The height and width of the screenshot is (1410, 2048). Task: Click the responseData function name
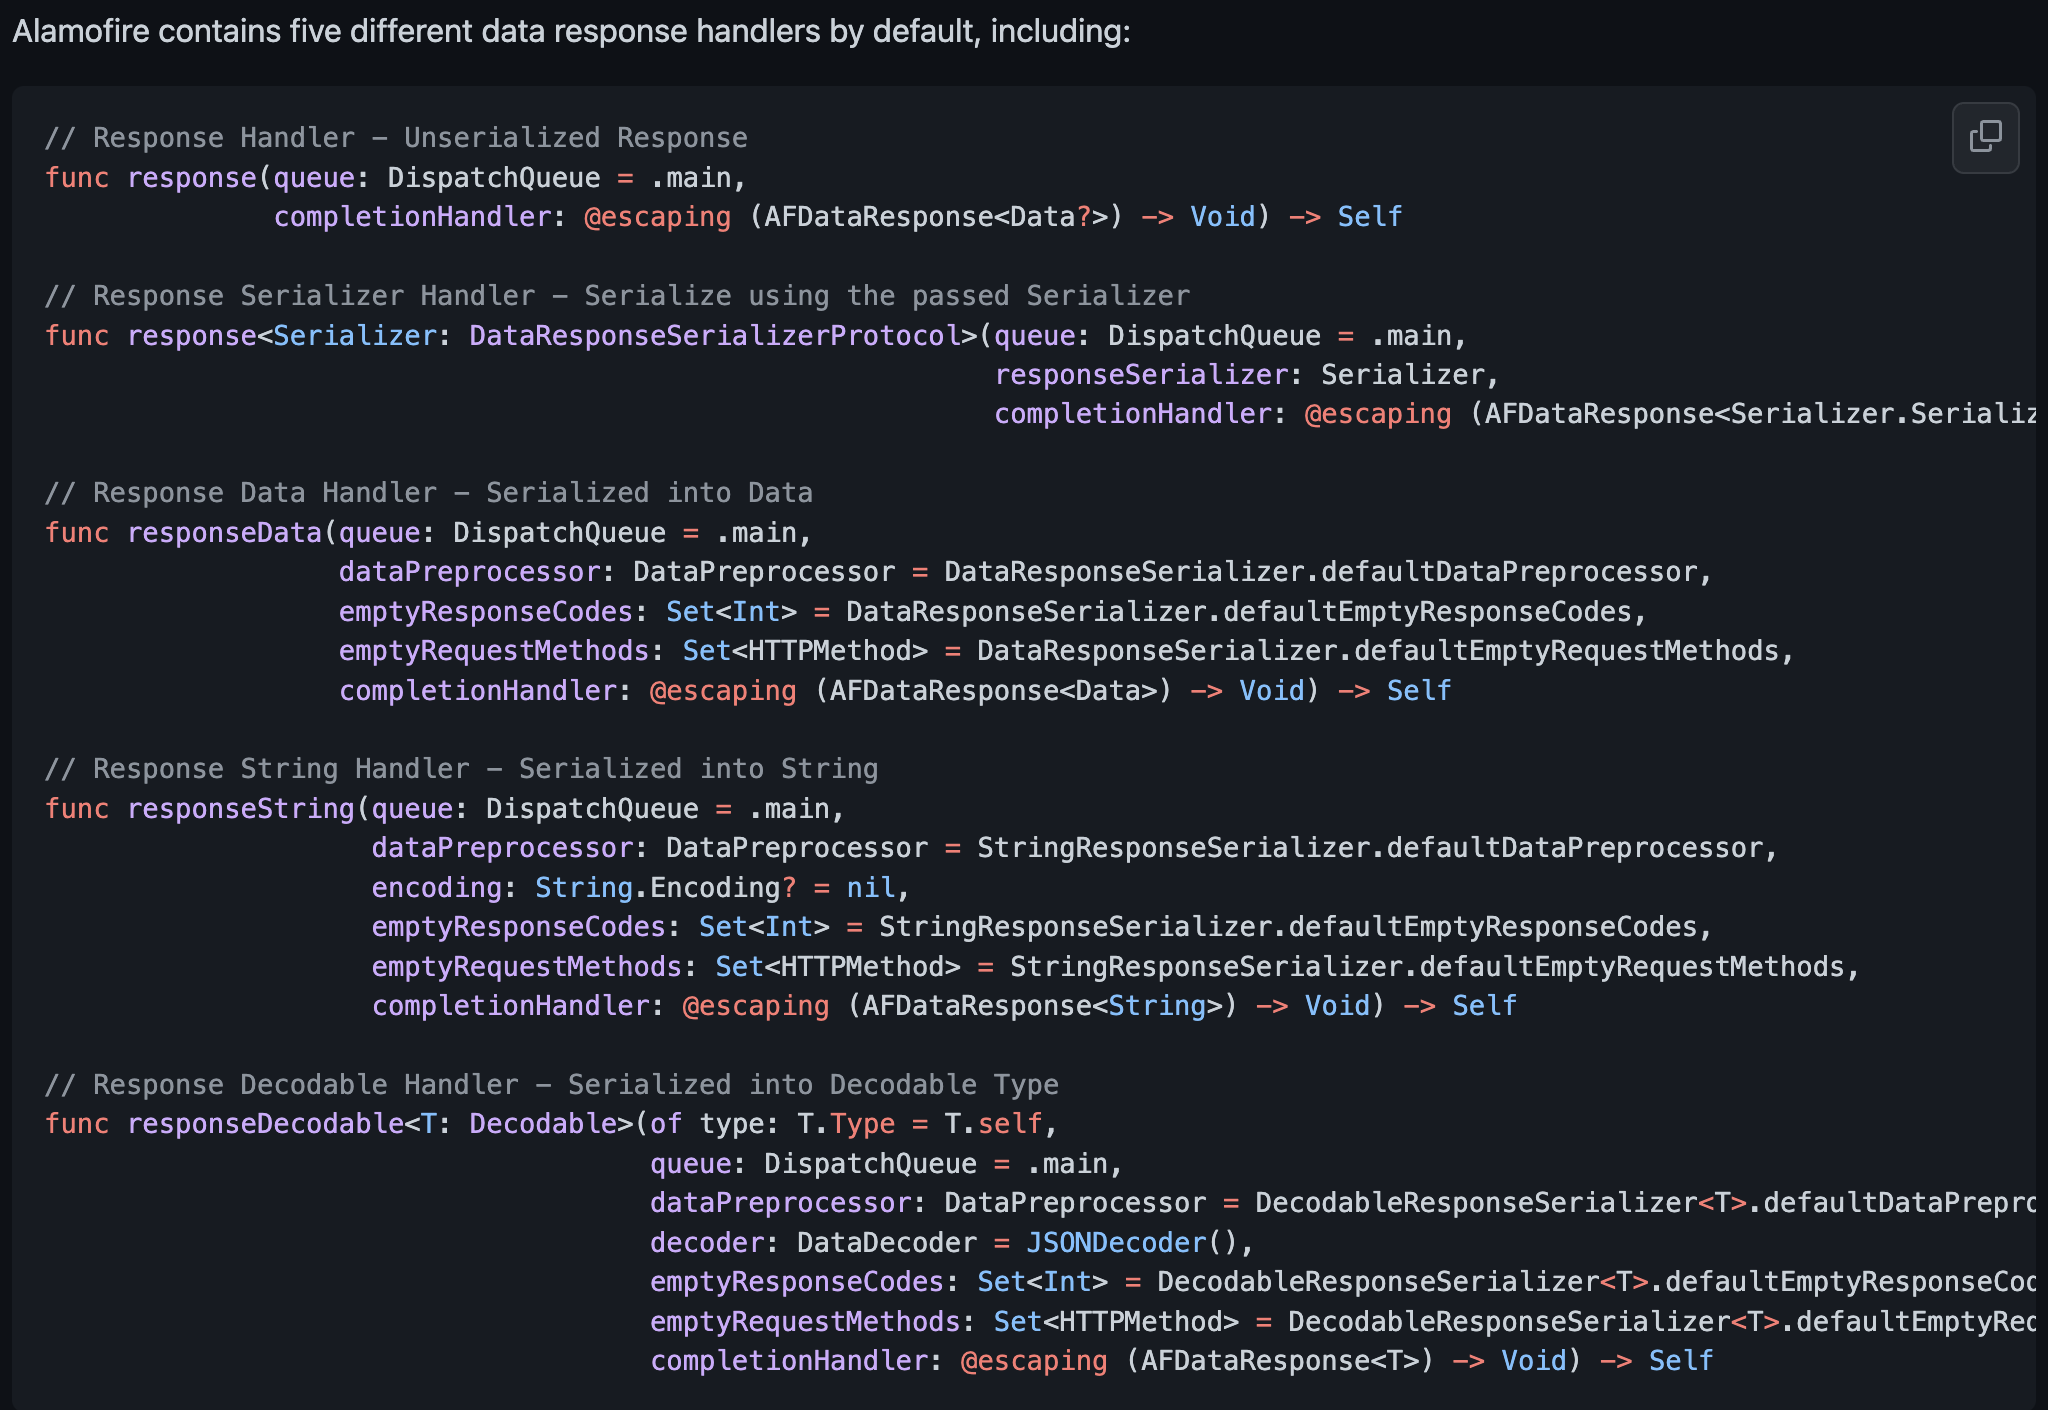tap(224, 533)
